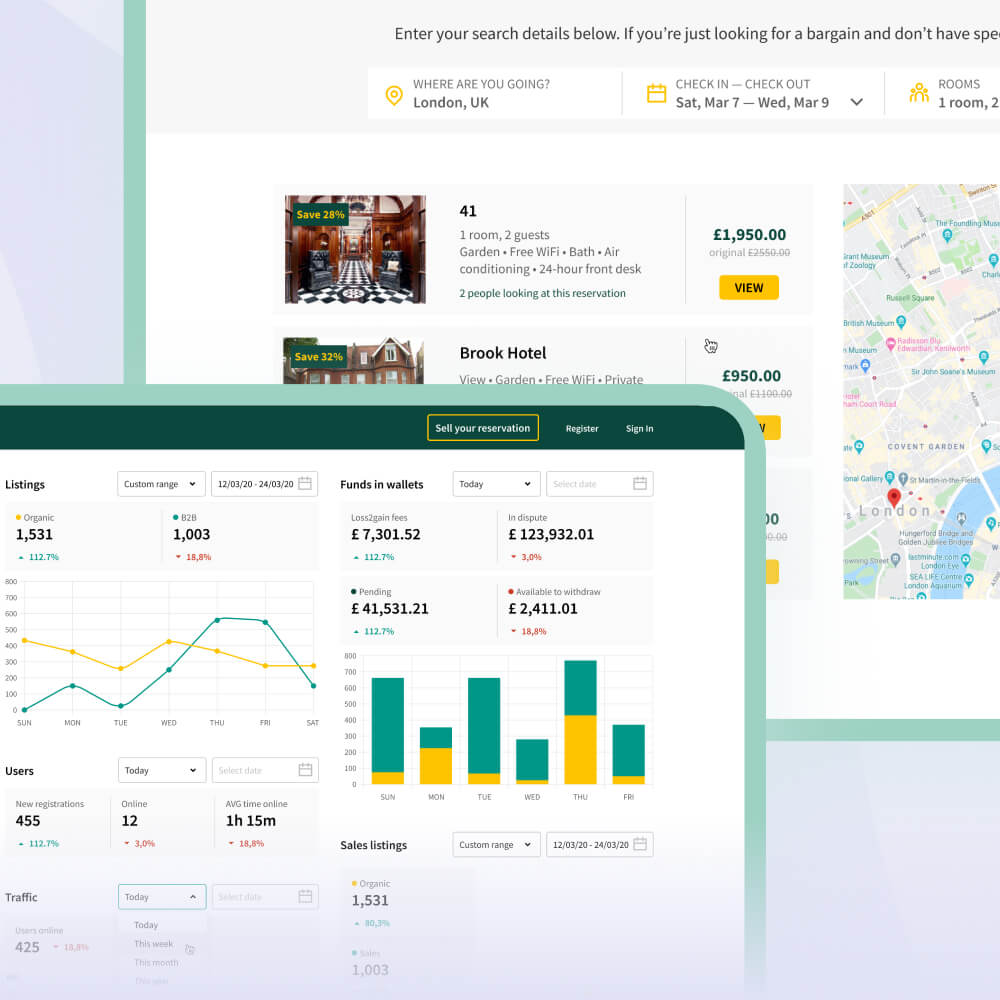Viewport: 1000px width, 1000px height.
Task: Click Sales listings 12/03/20 - 24/03/20 date field
Action: 599,844
